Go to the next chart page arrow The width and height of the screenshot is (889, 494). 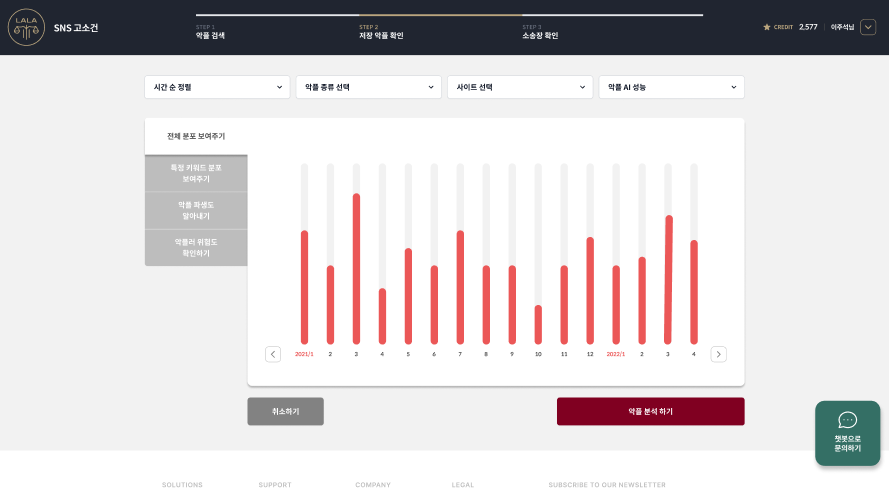coord(718,354)
